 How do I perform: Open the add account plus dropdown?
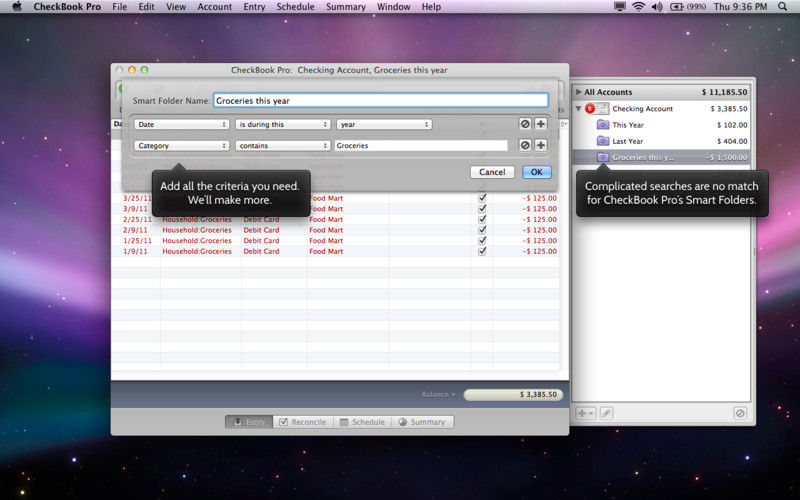[x=585, y=413]
